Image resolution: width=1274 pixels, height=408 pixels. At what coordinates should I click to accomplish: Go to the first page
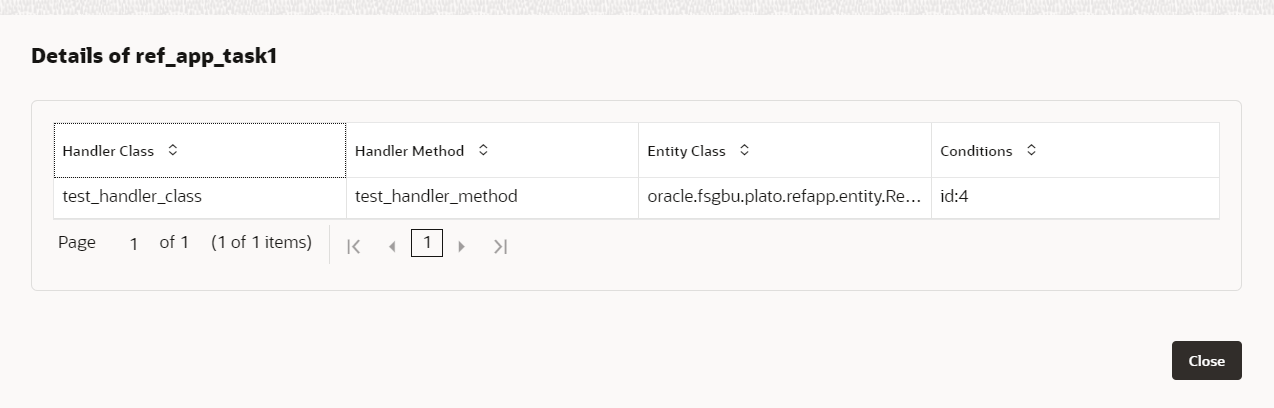coord(353,246)
